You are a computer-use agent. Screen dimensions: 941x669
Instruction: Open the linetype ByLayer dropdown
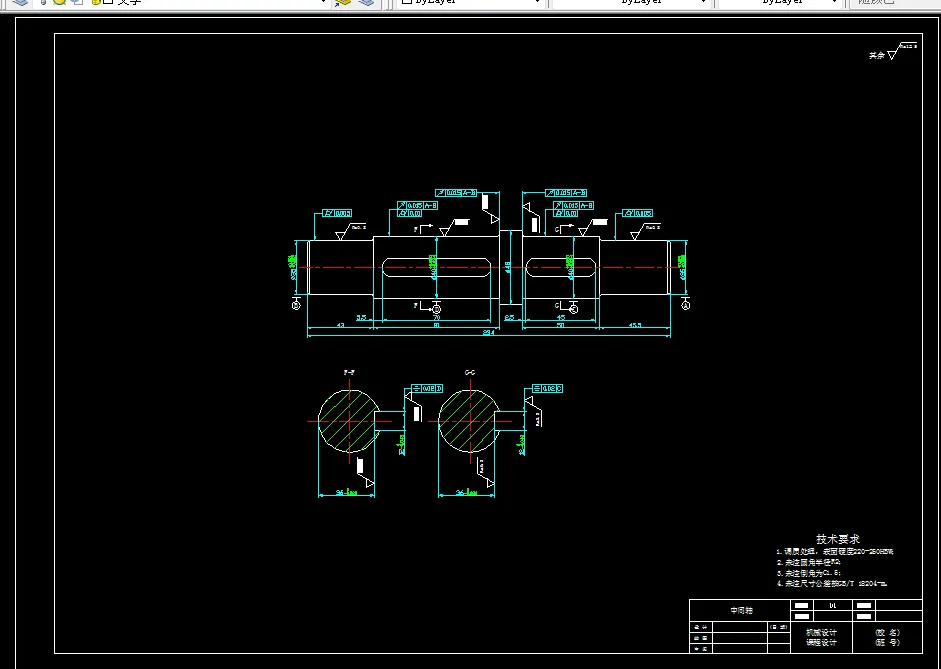click(x=630, y=2)
